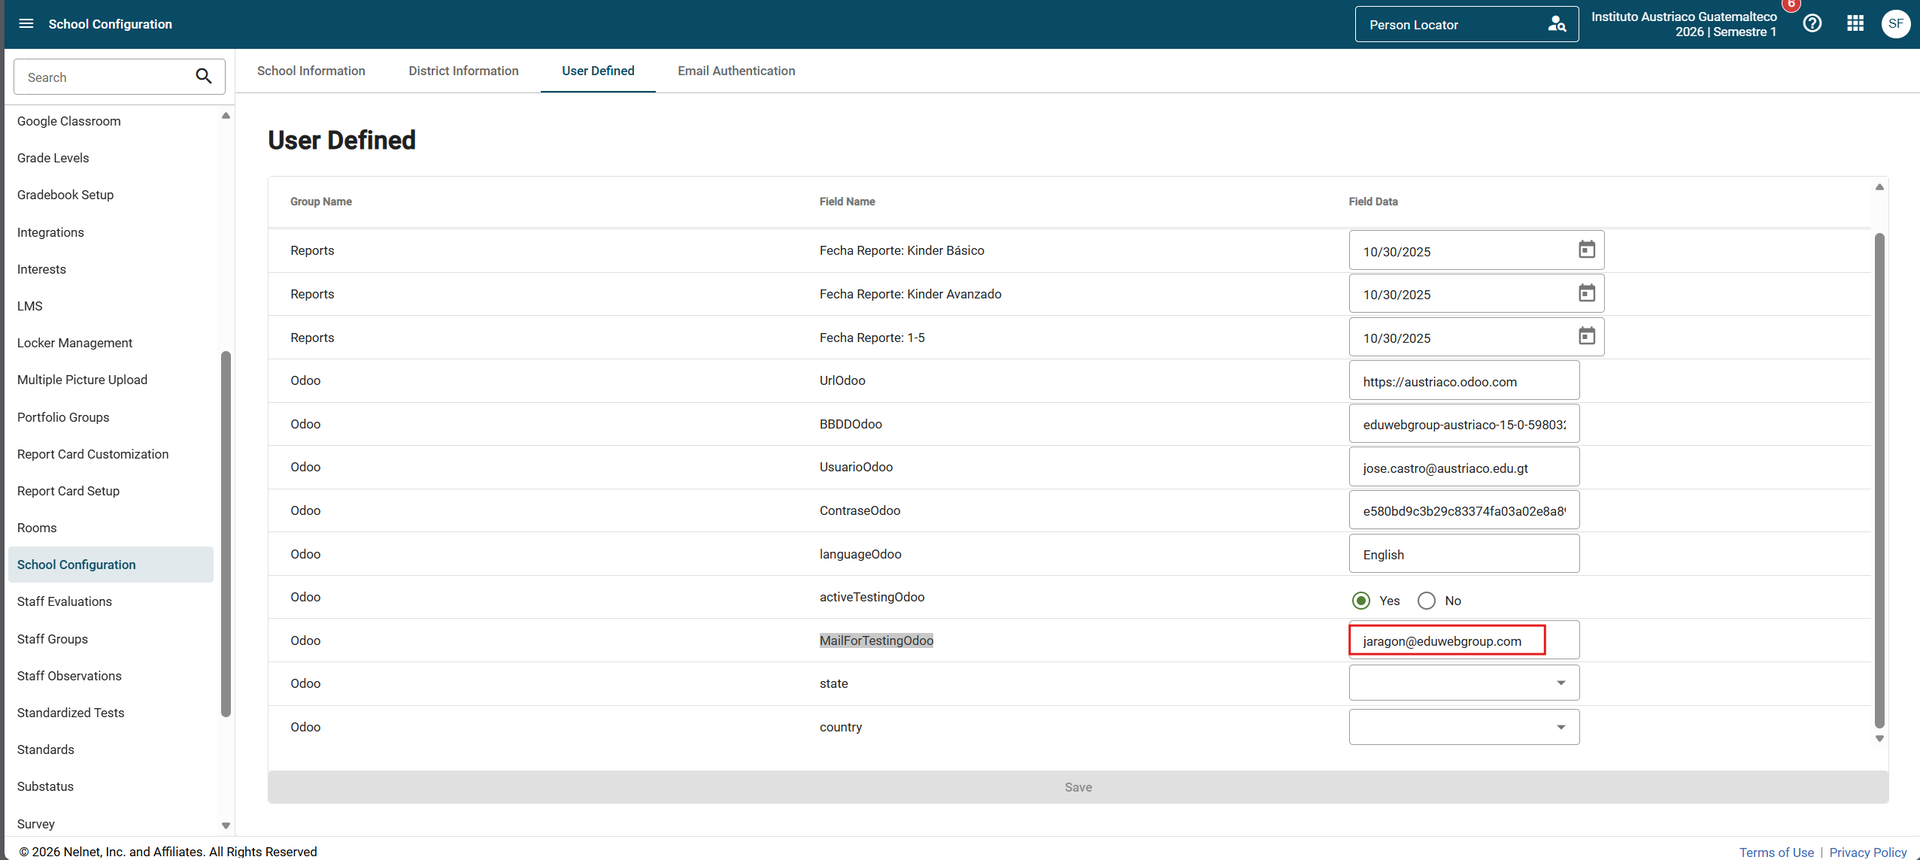Open the hamburger navigation menu
The width and height of the screenshot is (1920, 860).
coord(26,24)
